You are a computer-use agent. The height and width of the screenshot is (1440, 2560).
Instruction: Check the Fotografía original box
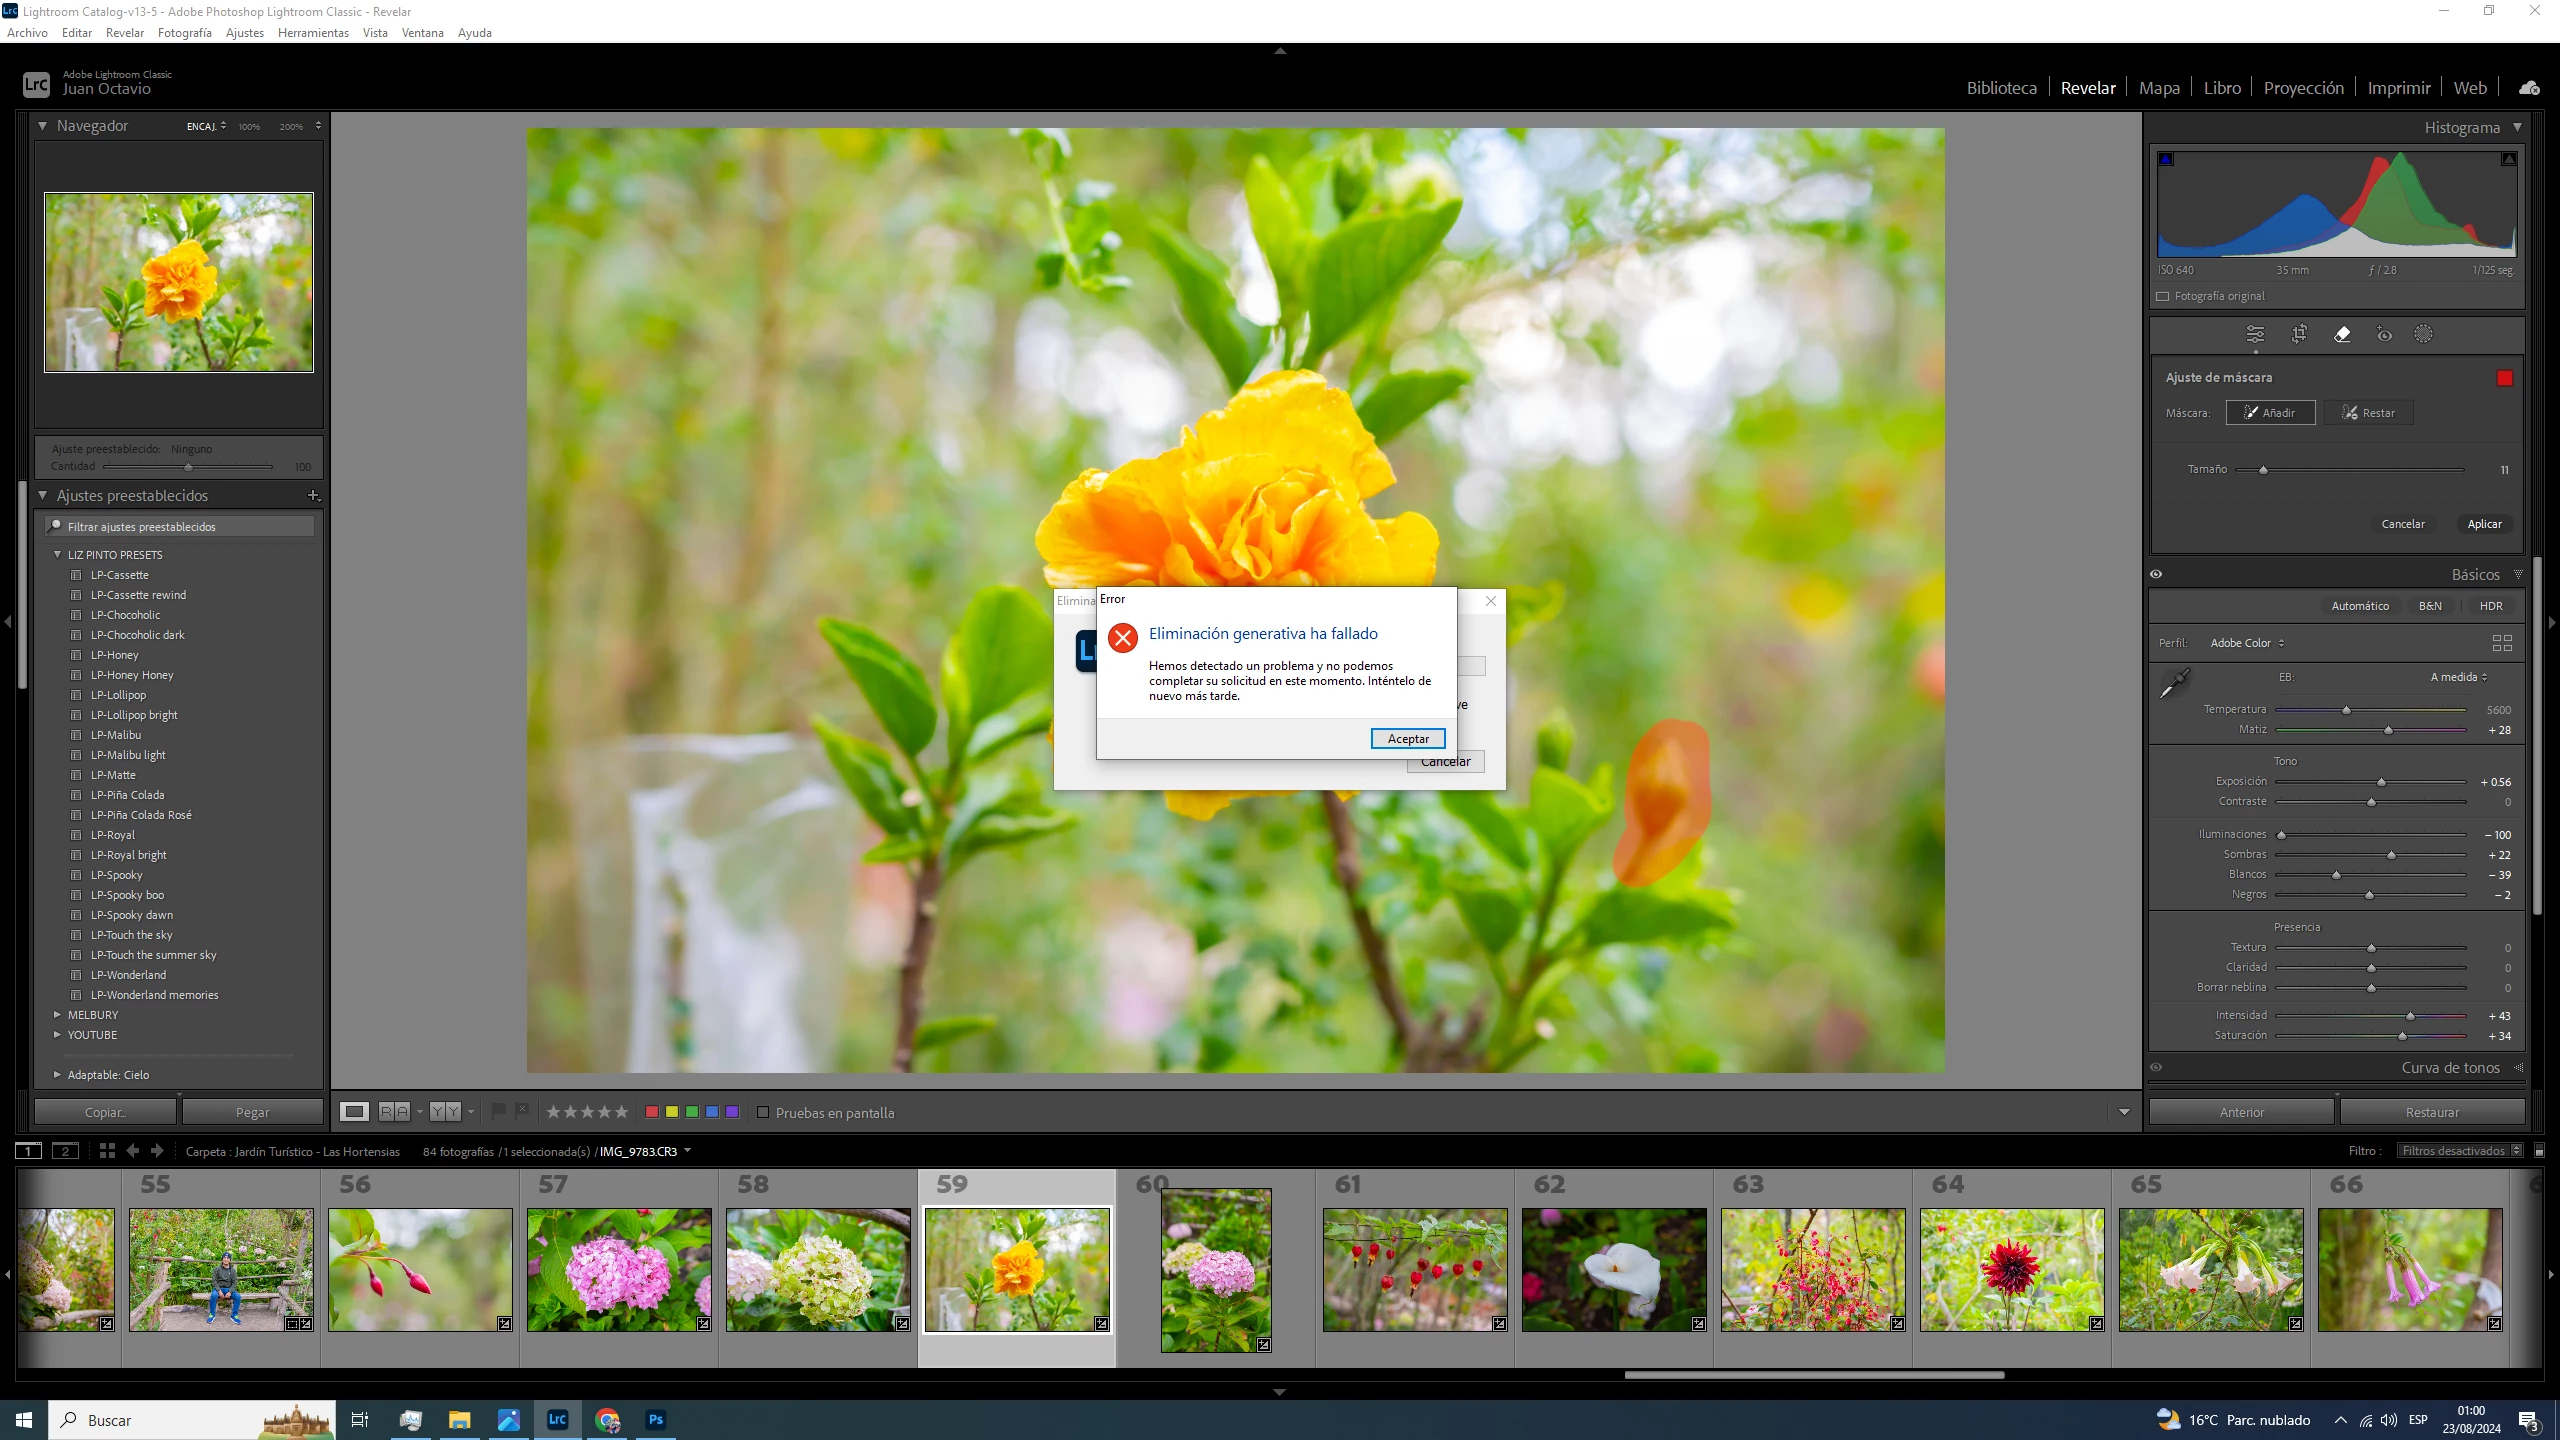pyautogui.click(x=2163, y=296)
